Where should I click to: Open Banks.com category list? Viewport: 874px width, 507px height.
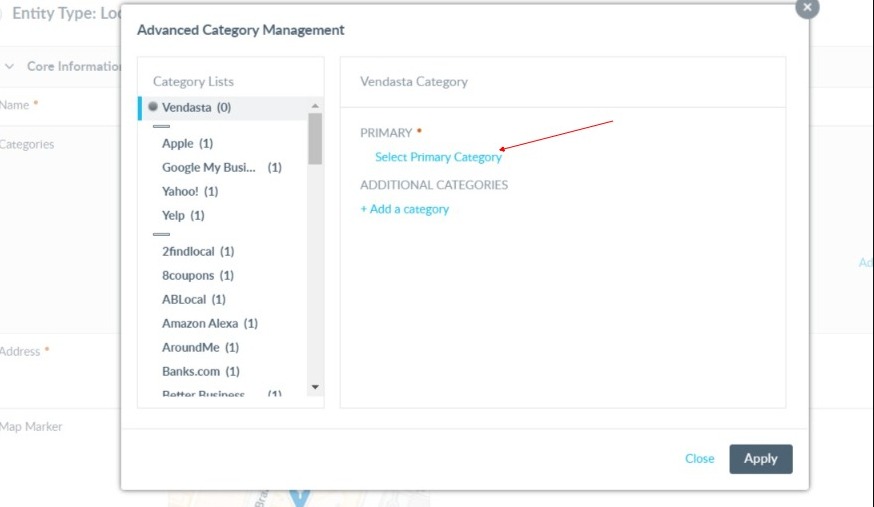point(201,372)
